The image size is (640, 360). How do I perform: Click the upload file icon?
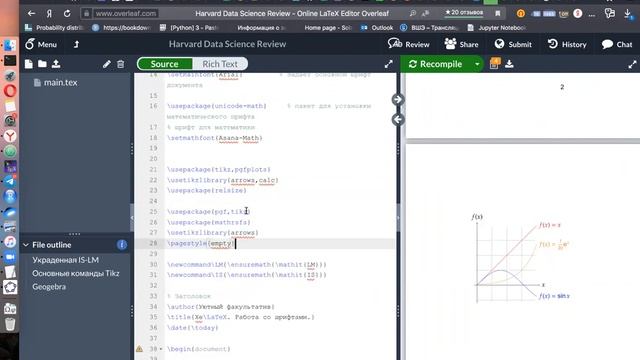pyautogui.click(x=56, y=64)
